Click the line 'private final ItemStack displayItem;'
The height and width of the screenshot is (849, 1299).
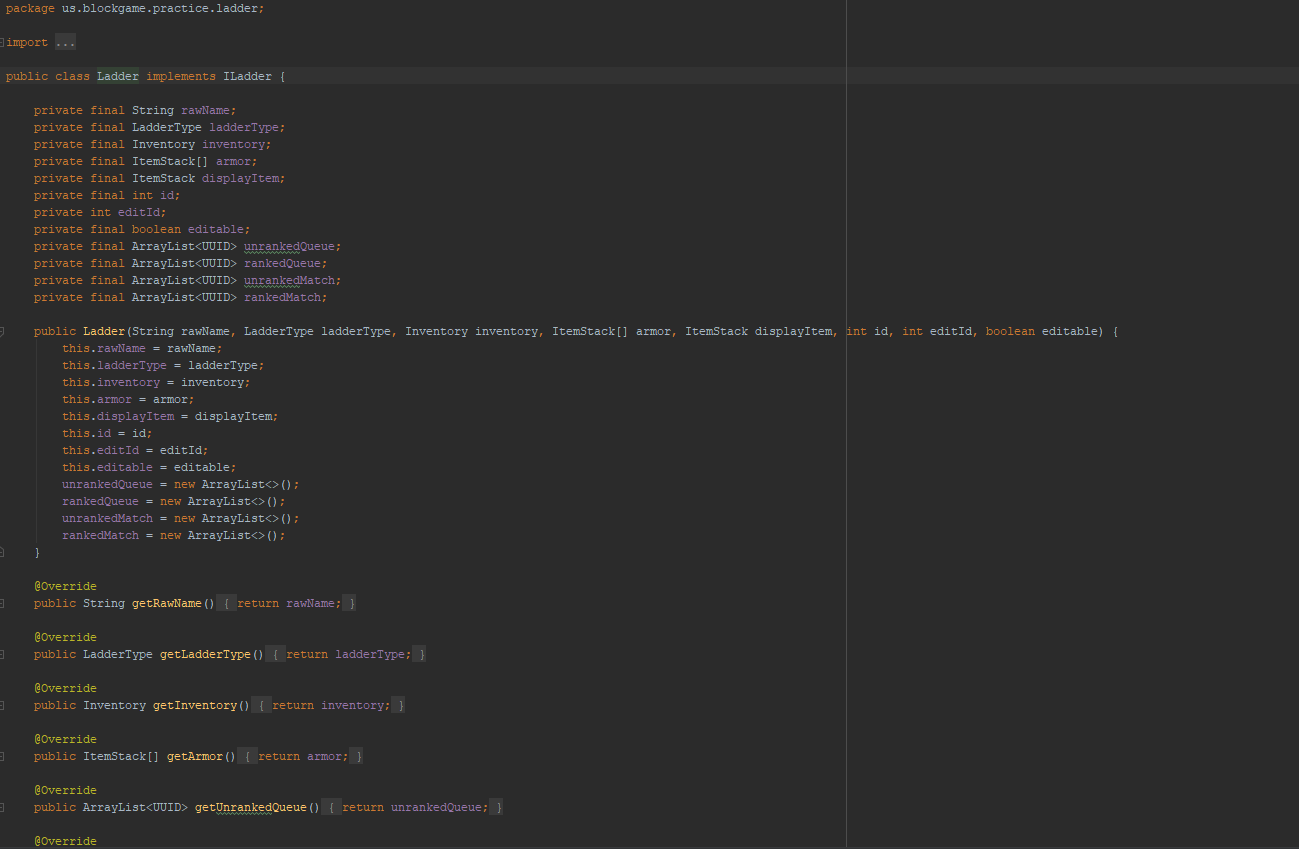click(x=160, y=178)
